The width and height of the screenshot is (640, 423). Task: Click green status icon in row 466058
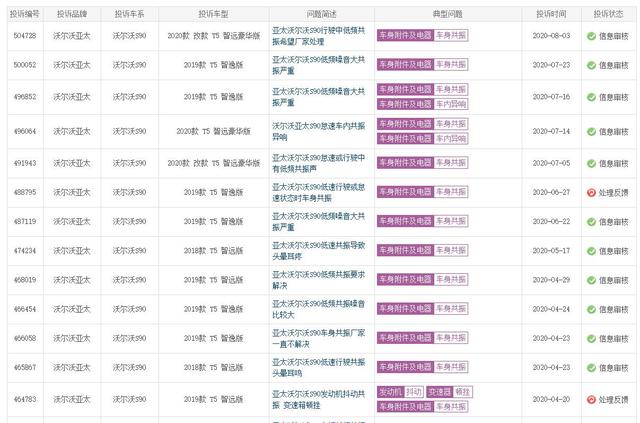coord(591,338)
